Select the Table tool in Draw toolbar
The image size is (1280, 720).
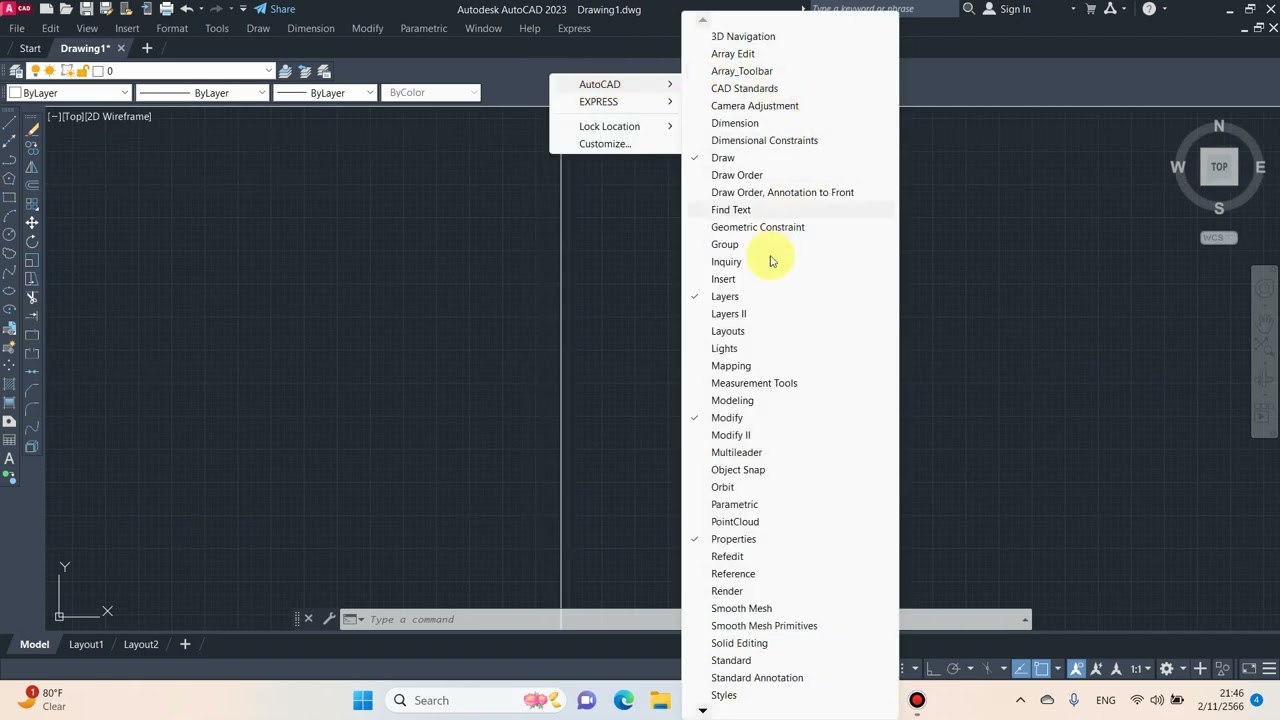9,440
